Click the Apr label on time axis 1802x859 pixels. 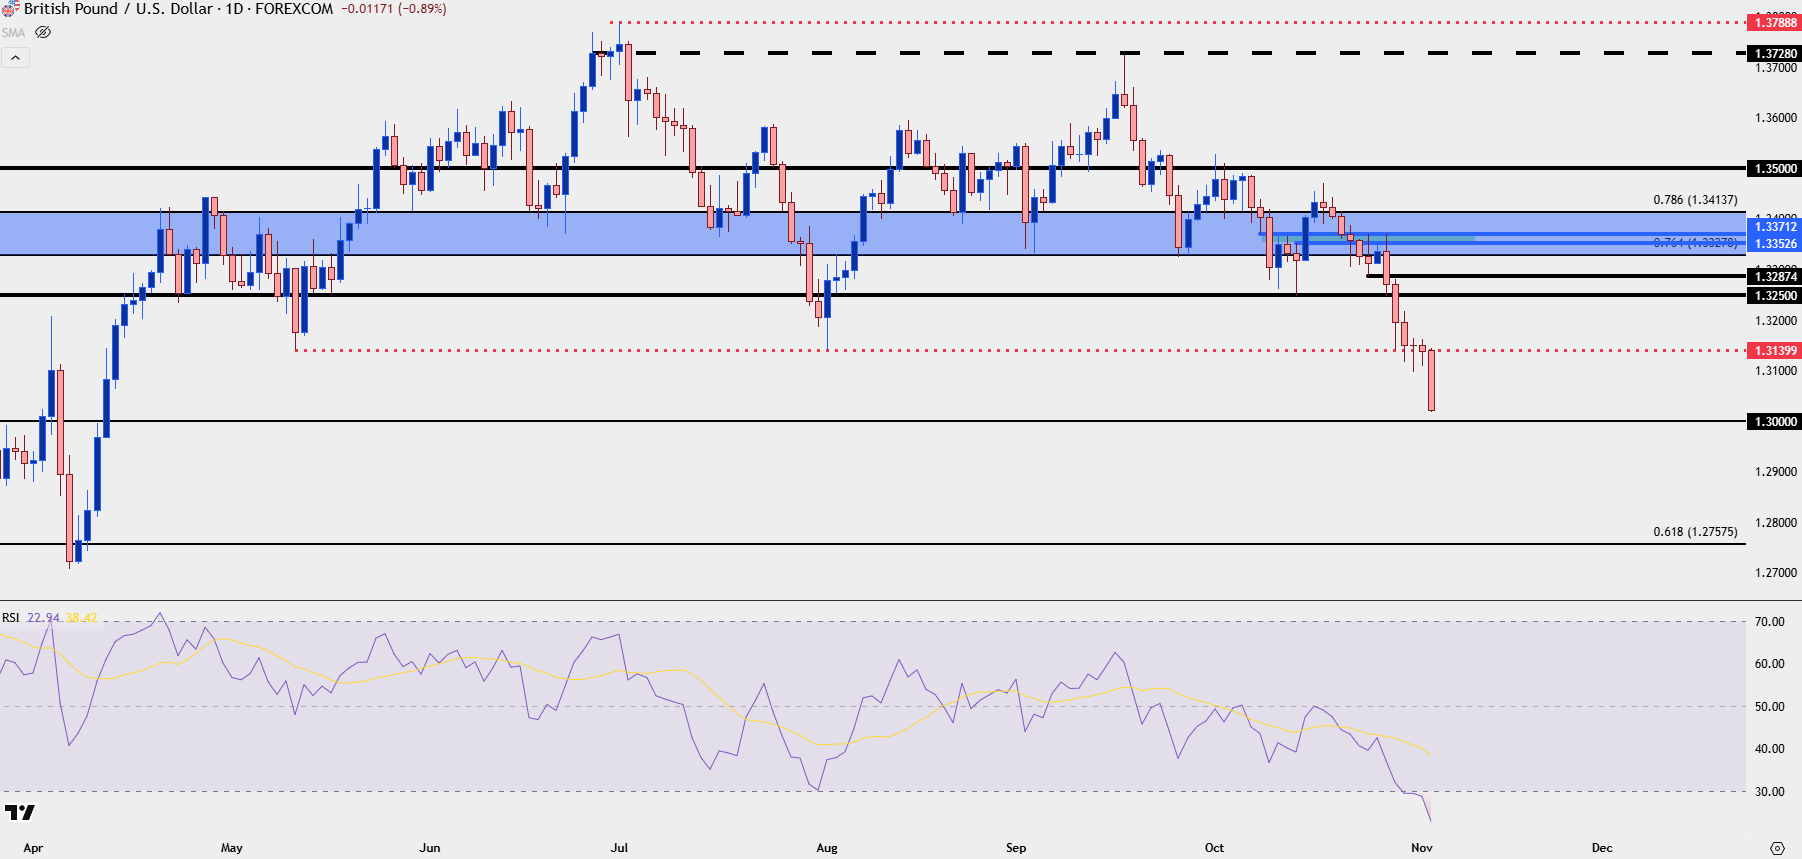pyautogui.click(x=33, y=848)
